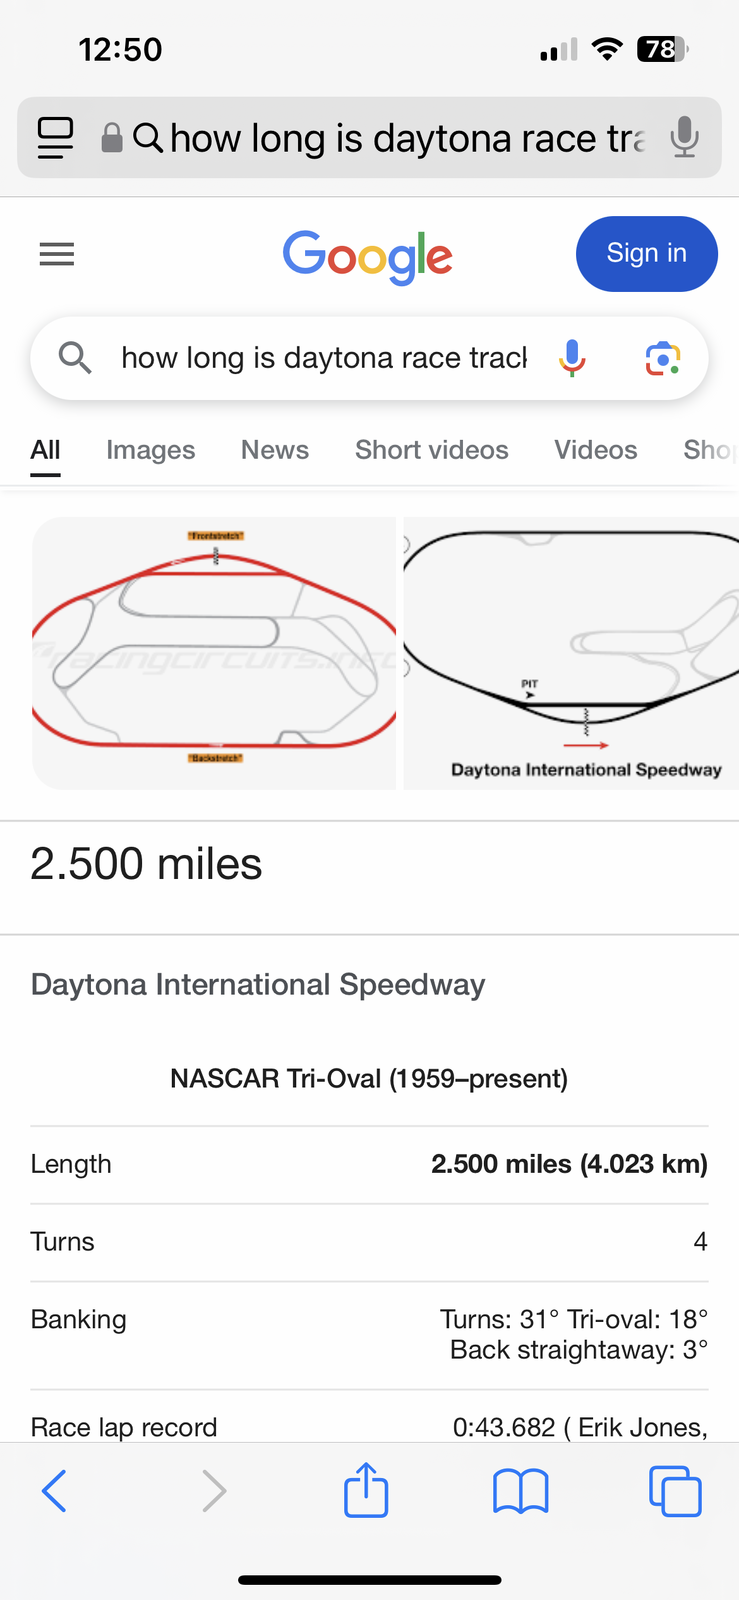Switch to the News tab
The height and width of the screenshot is (1600, 739).
click(275, 450)
